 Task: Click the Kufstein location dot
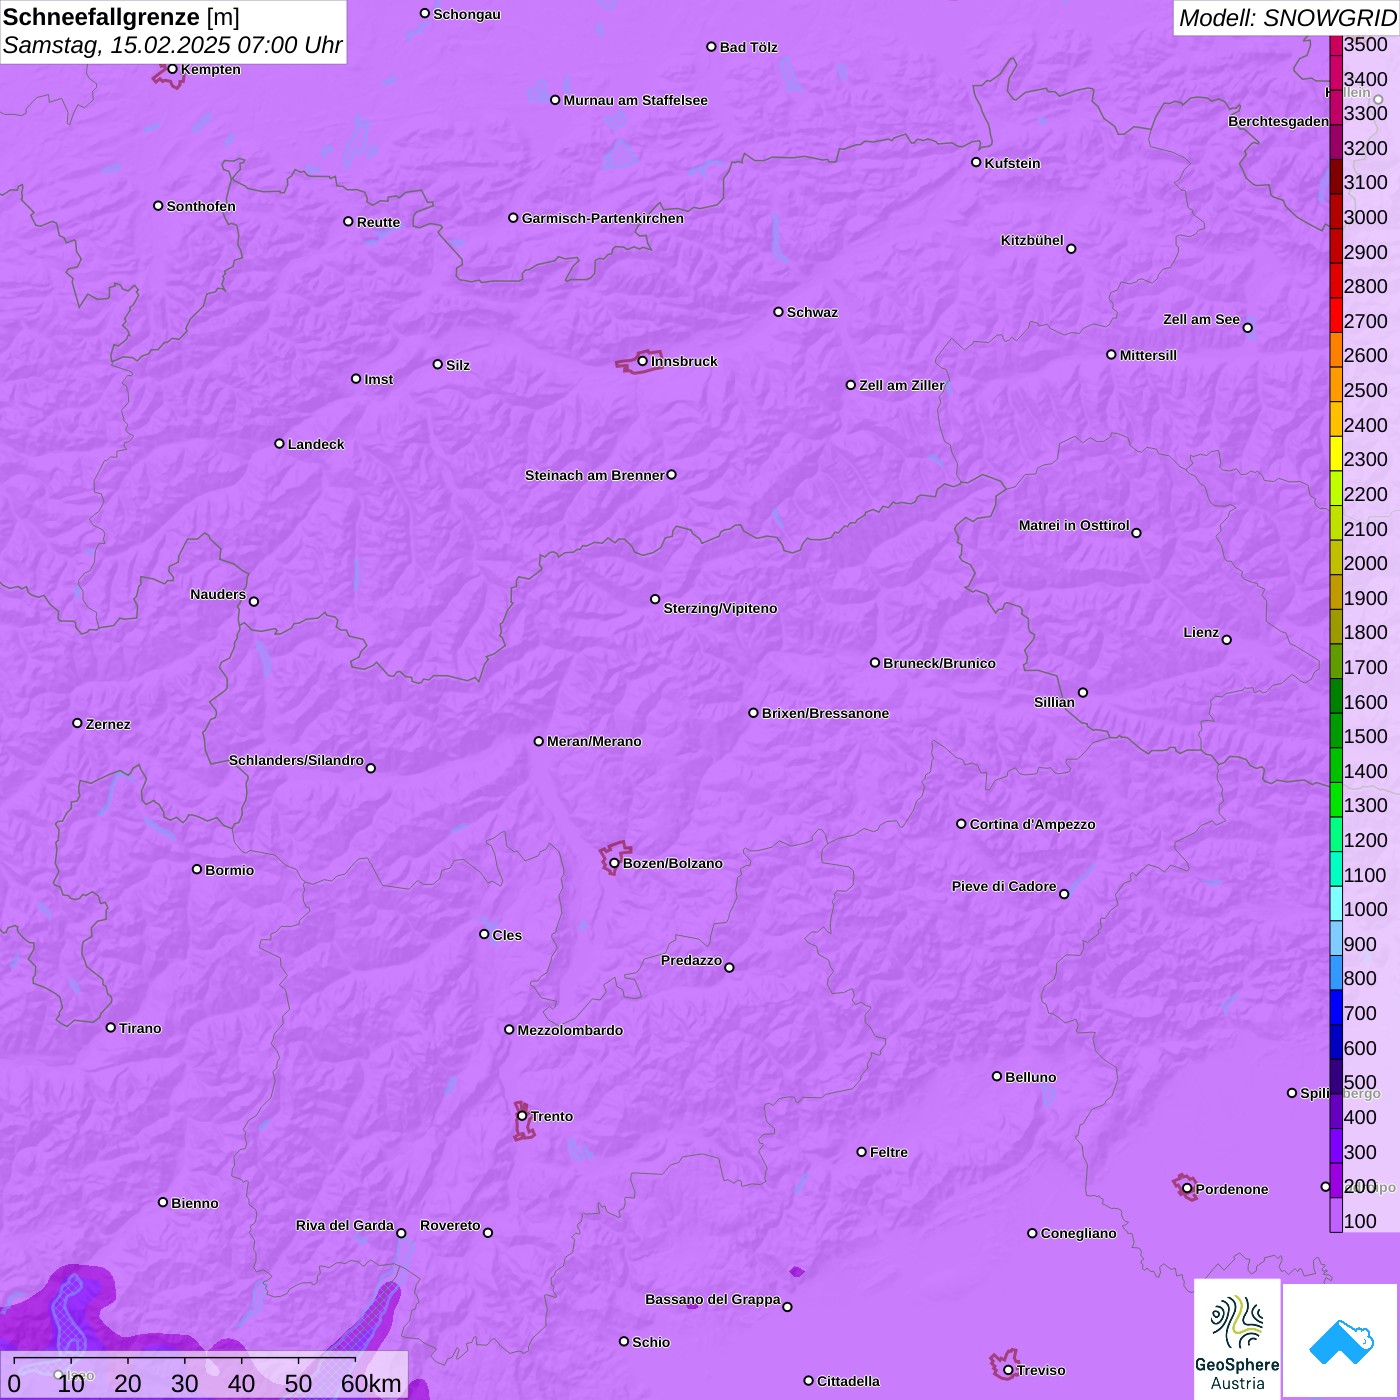(x=976, y=162)
